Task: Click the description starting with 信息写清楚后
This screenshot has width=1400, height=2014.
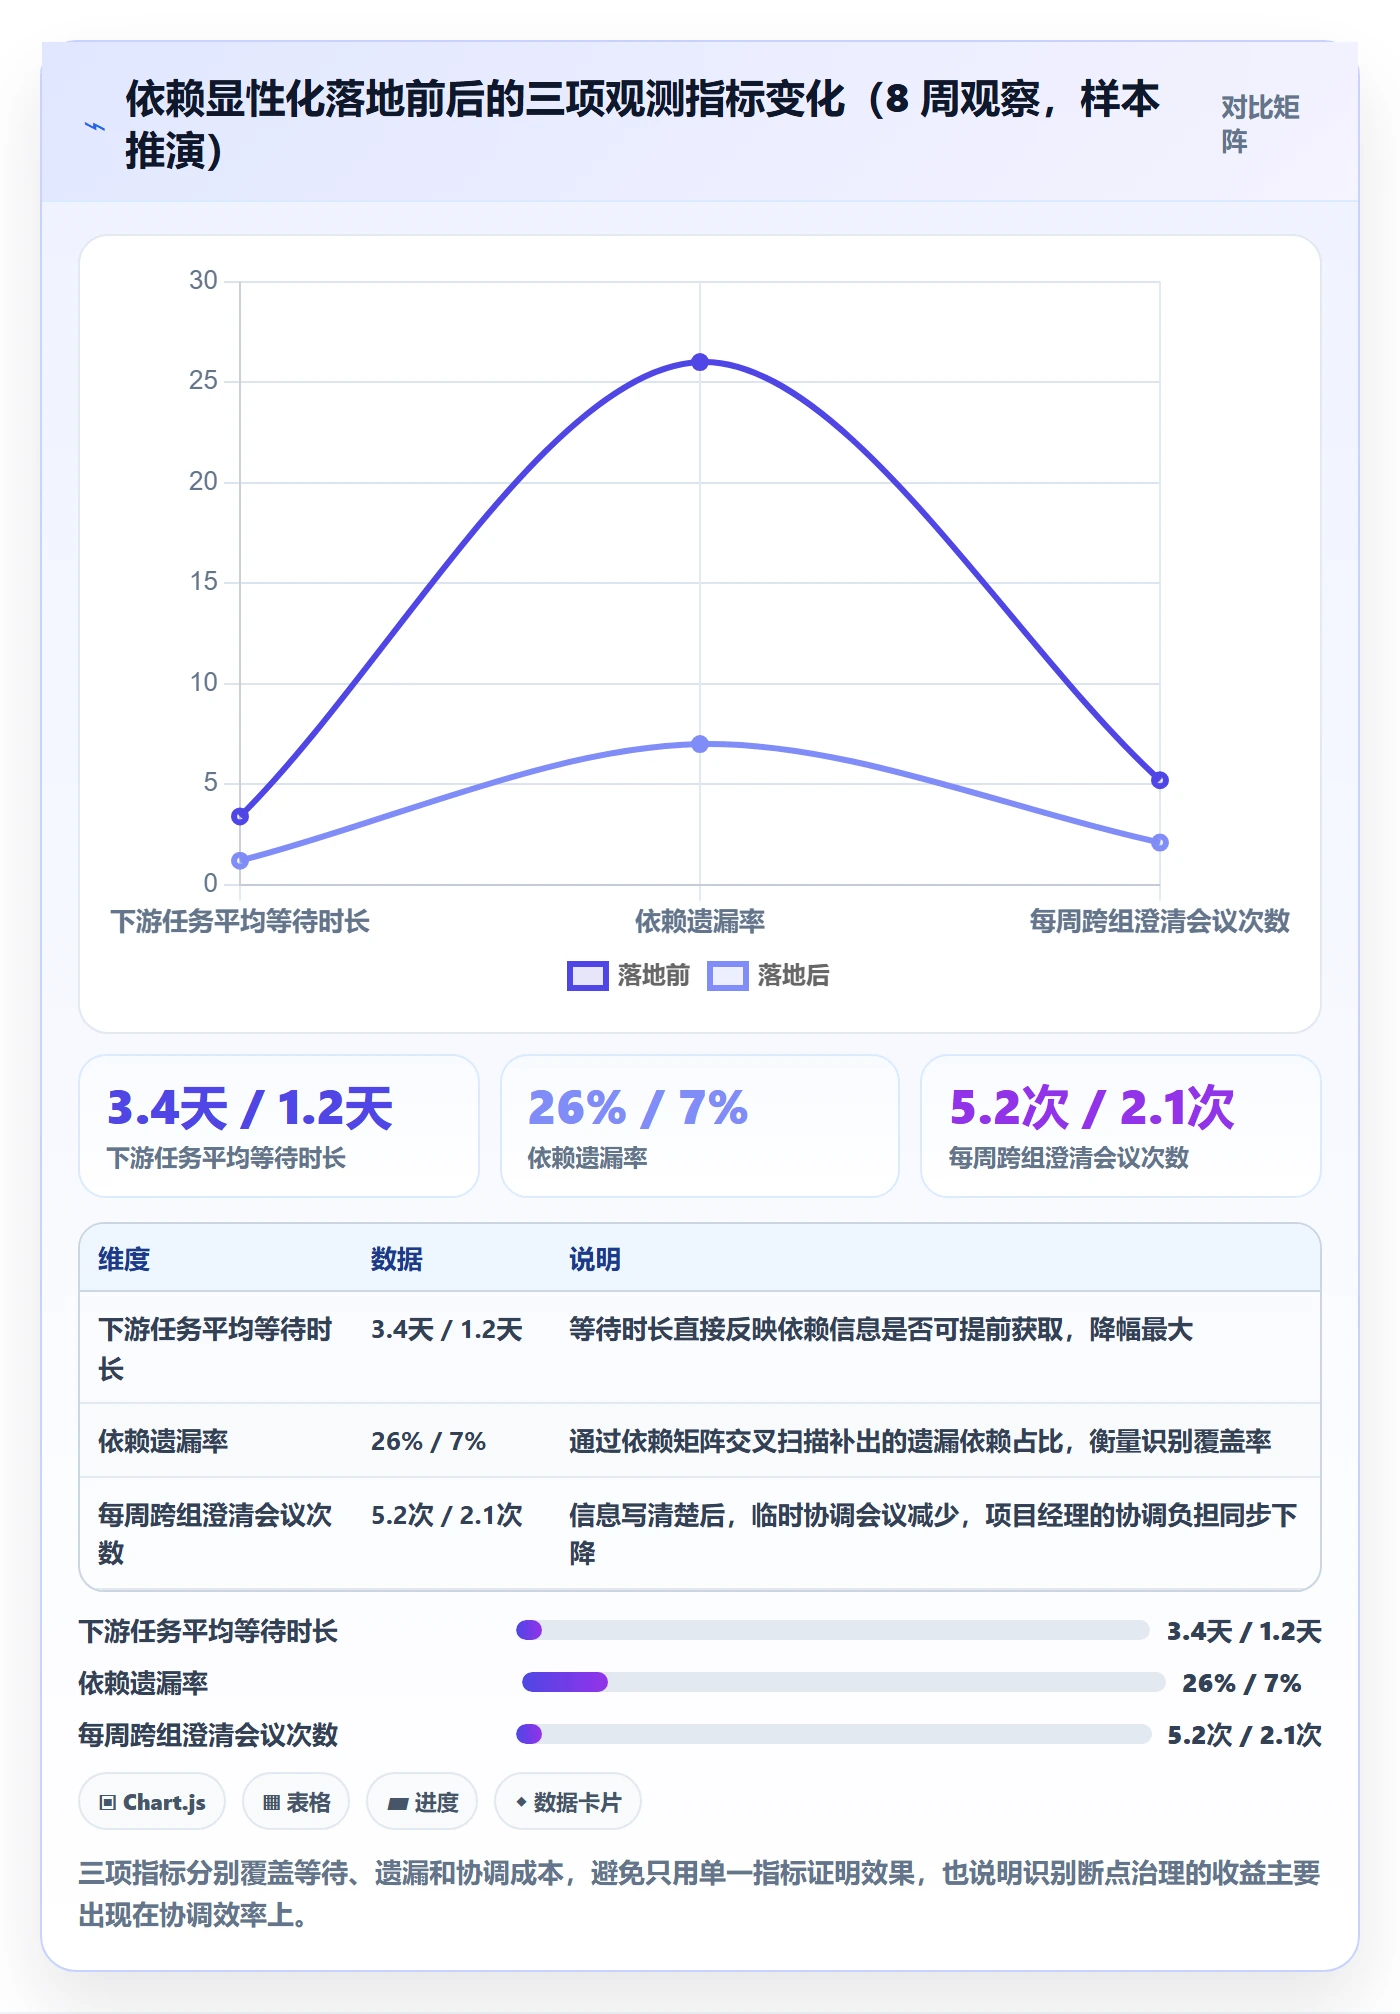Action: point(933,1534)
